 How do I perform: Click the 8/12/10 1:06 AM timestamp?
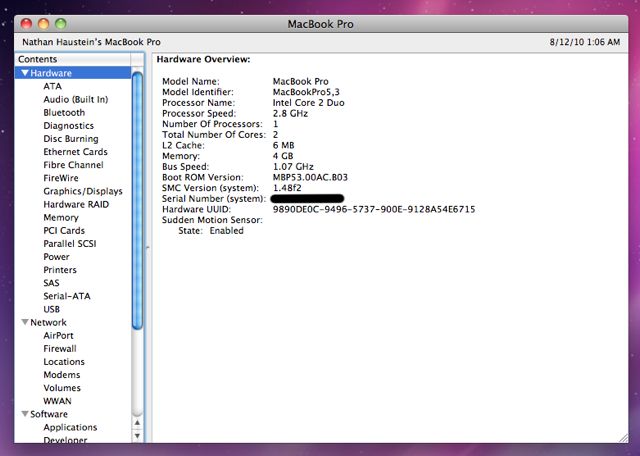point(585,42)
